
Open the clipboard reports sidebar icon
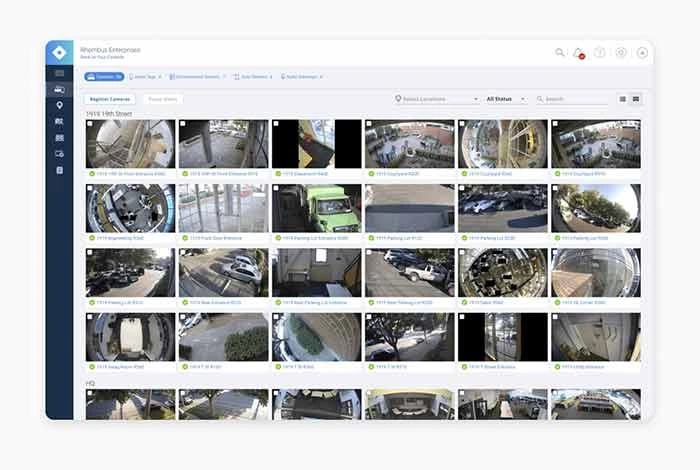coord(59,171)
